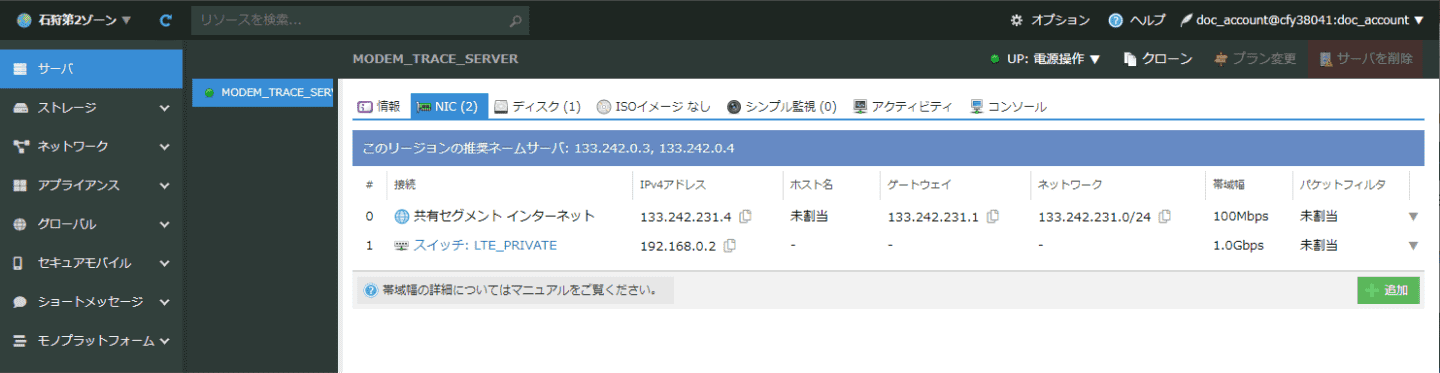Open ヘルプ from the top bar
Viewport: 1440px width, 373px height.
point(1137,20)
